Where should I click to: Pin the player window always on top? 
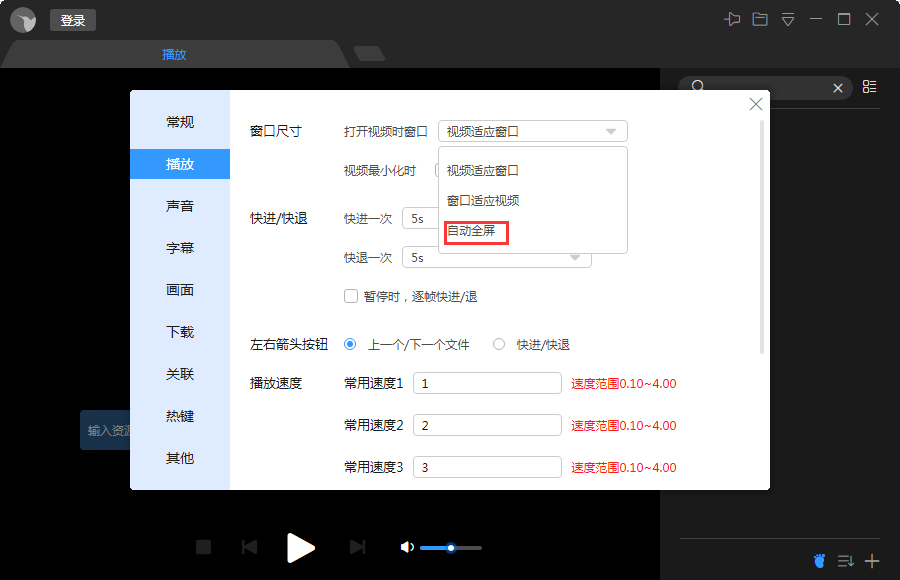[732, 18]
